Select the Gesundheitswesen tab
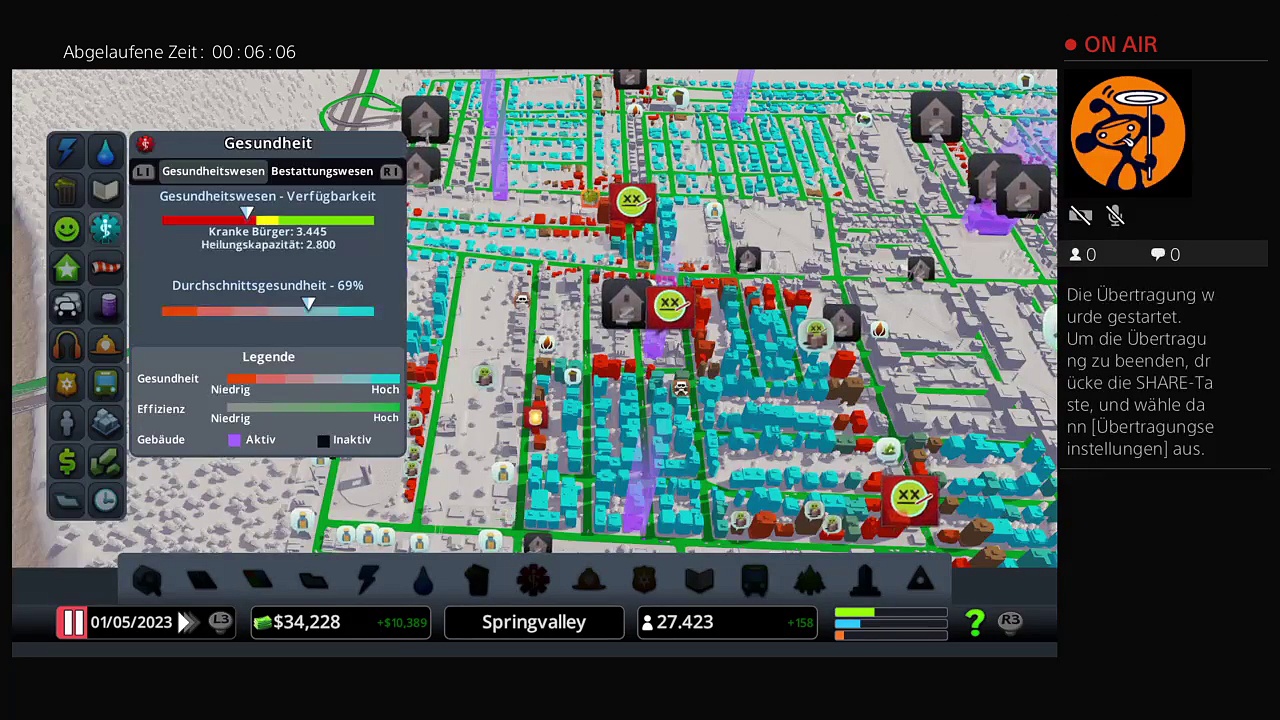 pyautogui.click(x=213, y=171)
